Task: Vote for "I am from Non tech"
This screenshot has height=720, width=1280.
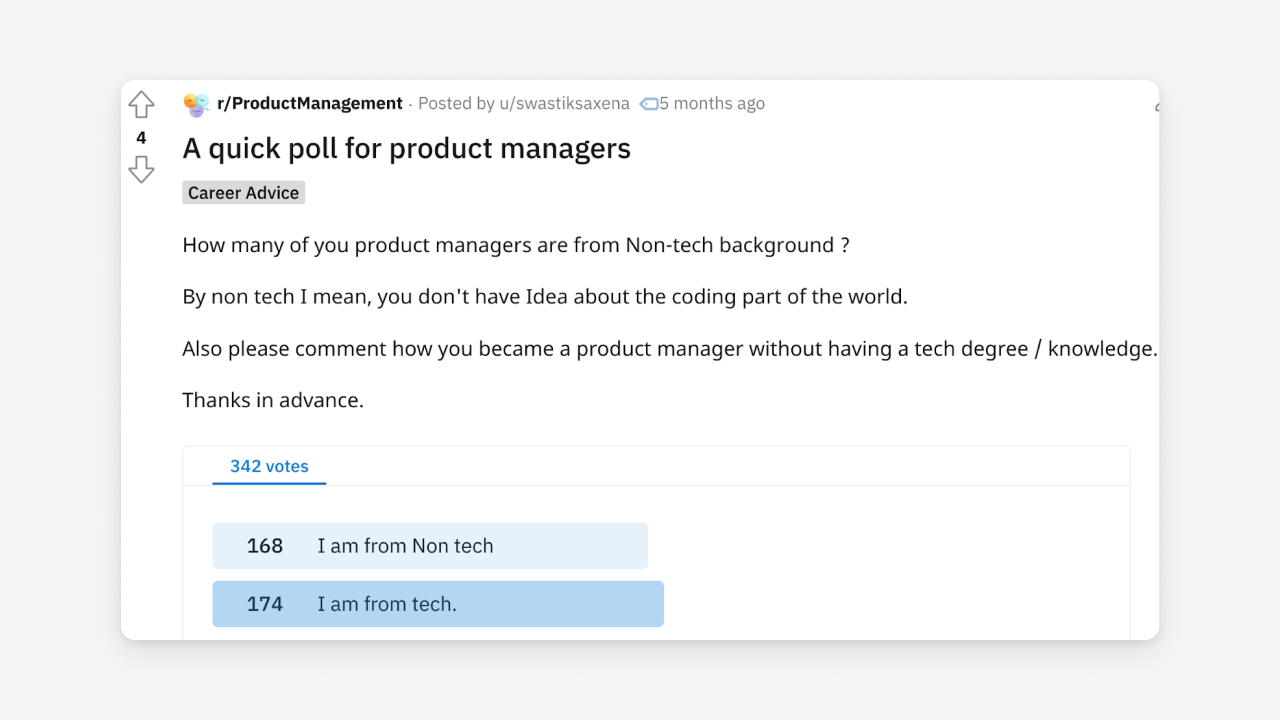Action: tap(430, 545)
